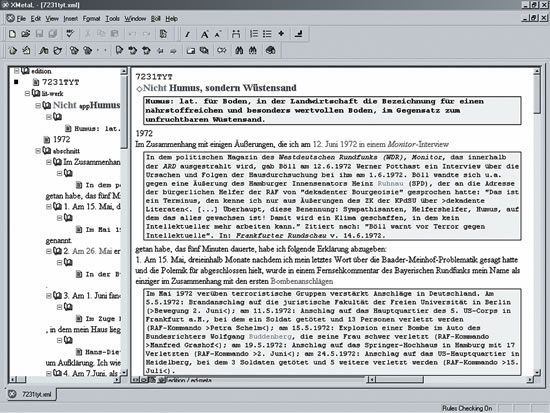Screen dimensions: 550x413
Task: Run spelling check with checkmark icon
Action: pos(70,34)
